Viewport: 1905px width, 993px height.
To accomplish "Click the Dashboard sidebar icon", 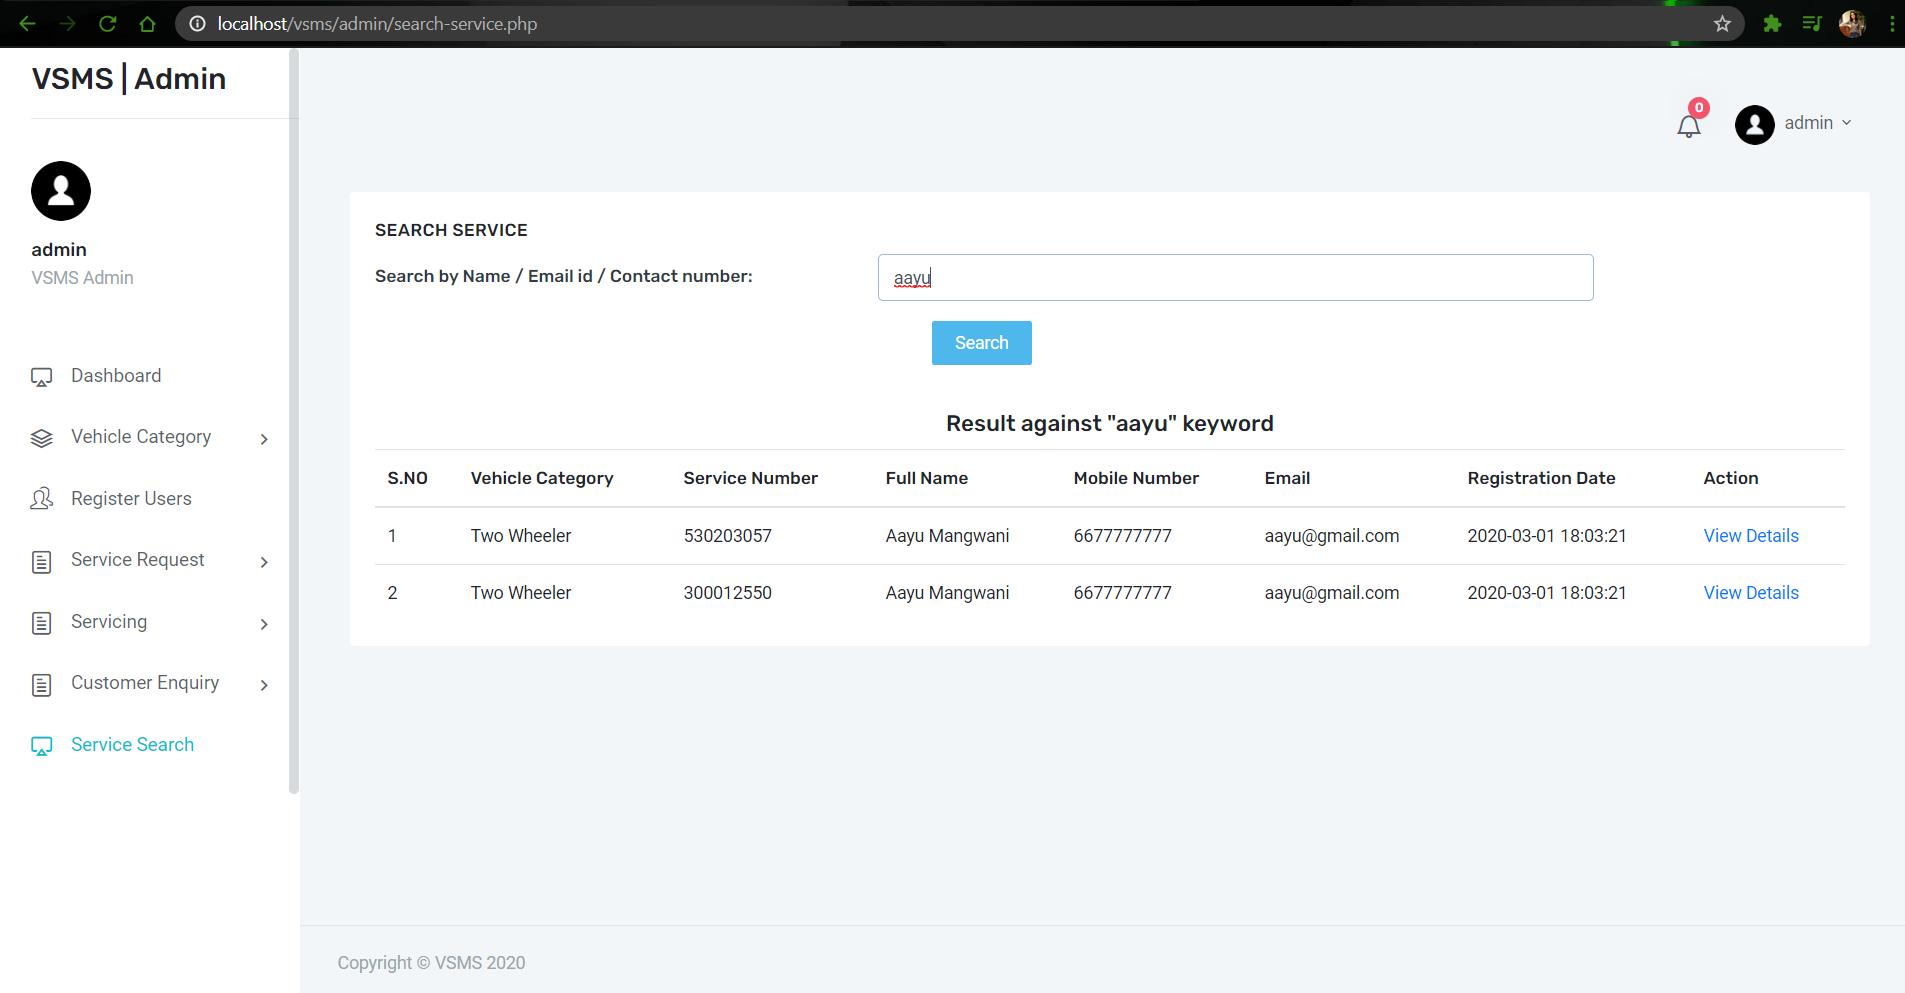I will click(41, 377).
